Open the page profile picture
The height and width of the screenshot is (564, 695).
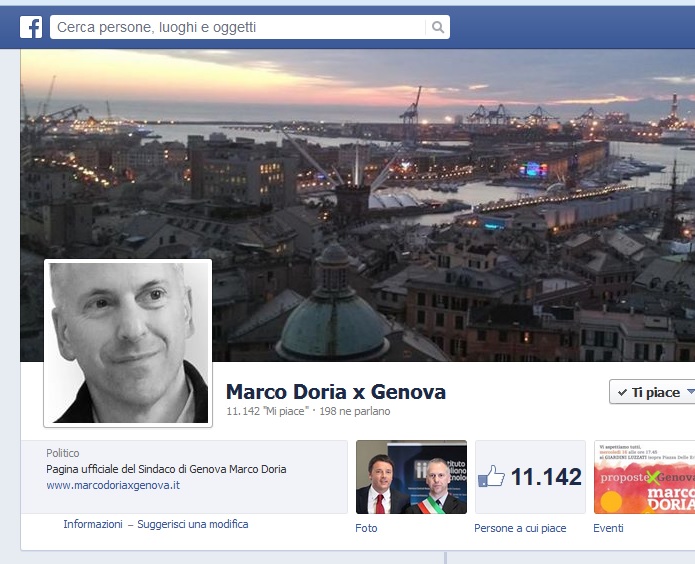coord(128,343)
